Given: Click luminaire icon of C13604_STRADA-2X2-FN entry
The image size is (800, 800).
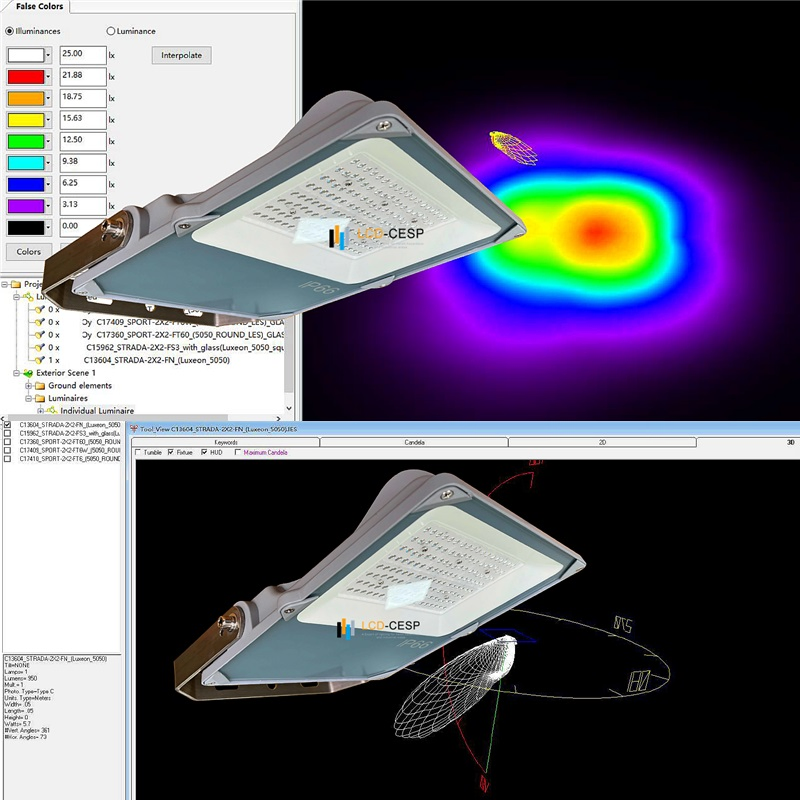Looking at the screenshot, I should click(x=41, y=359).
